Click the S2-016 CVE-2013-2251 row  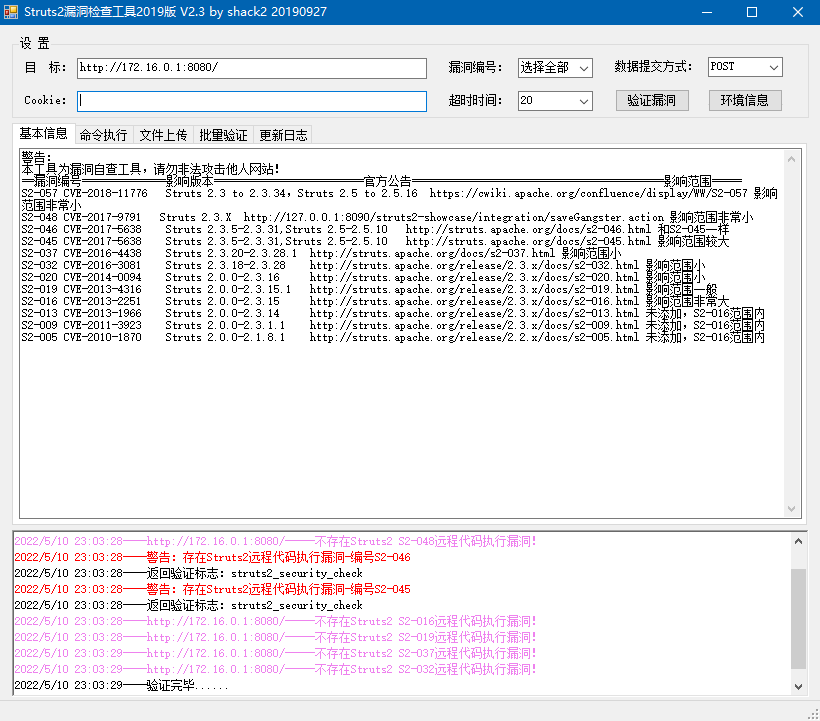point(375,302)
